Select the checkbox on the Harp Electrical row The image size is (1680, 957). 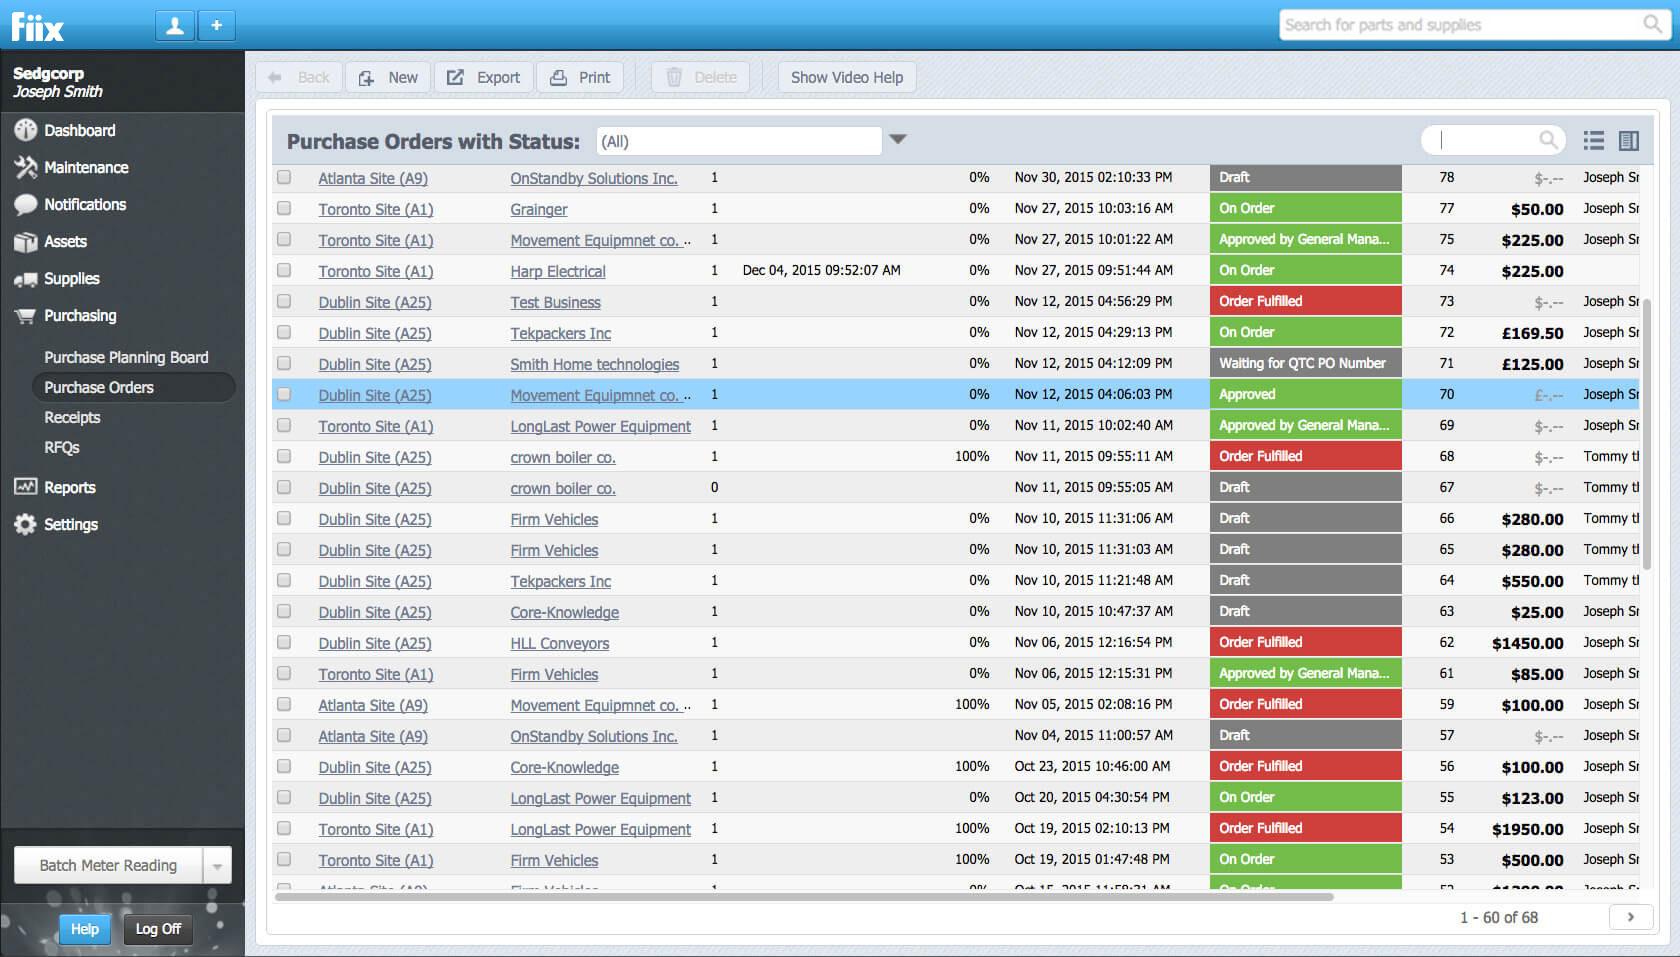tap(284, 270)
